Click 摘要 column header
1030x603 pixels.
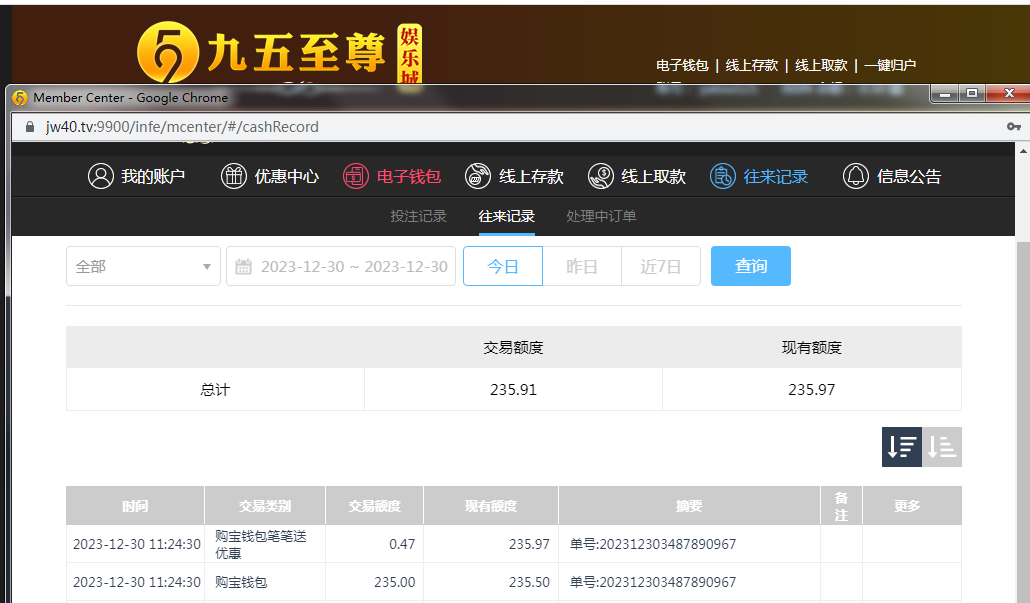click(x=689, y=506)
